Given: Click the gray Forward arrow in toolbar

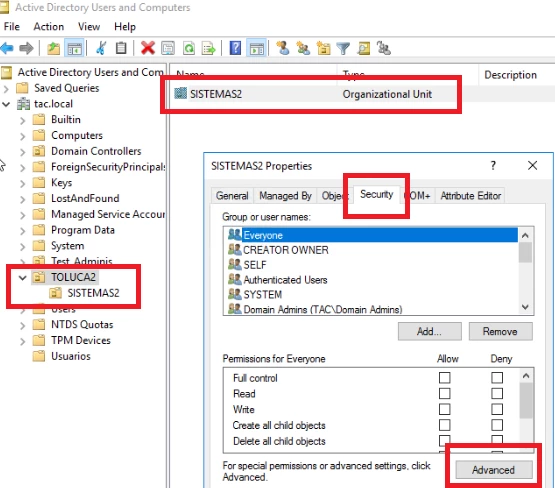Looking at the screenshot, I should tap(26, 48).
